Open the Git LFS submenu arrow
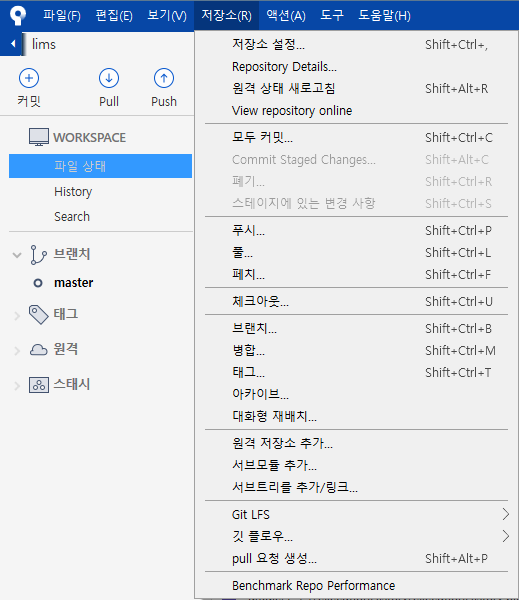 tap(506, 514)
